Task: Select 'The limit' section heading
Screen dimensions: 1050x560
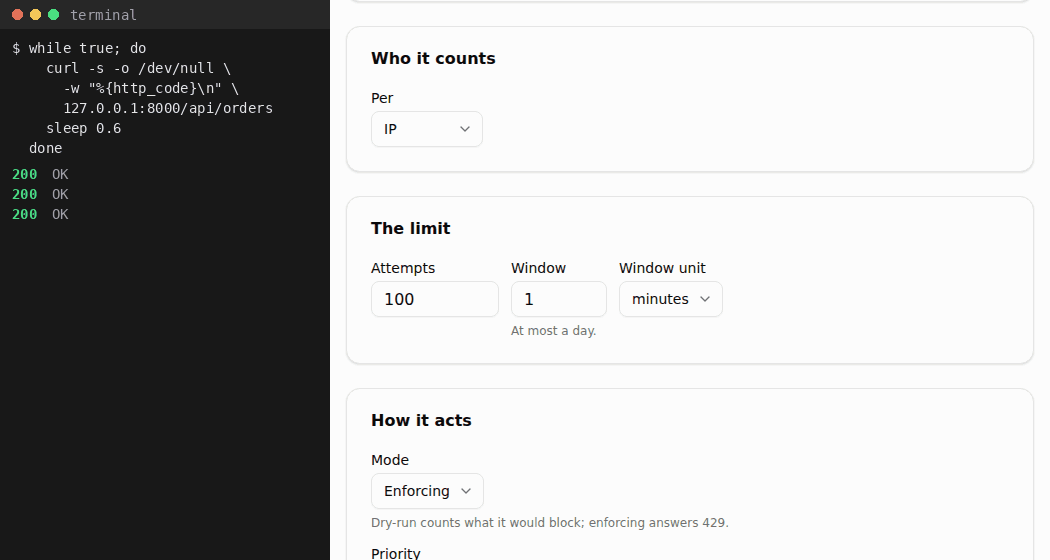Action: 410,228
